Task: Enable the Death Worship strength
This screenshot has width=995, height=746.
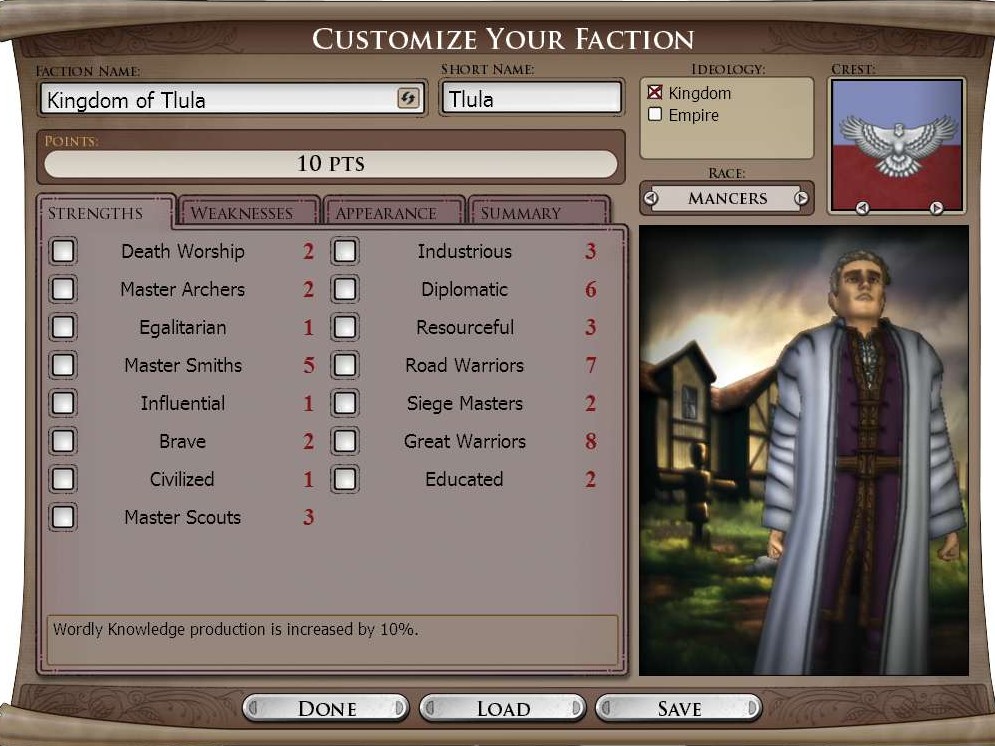Action: click(63, 251)
